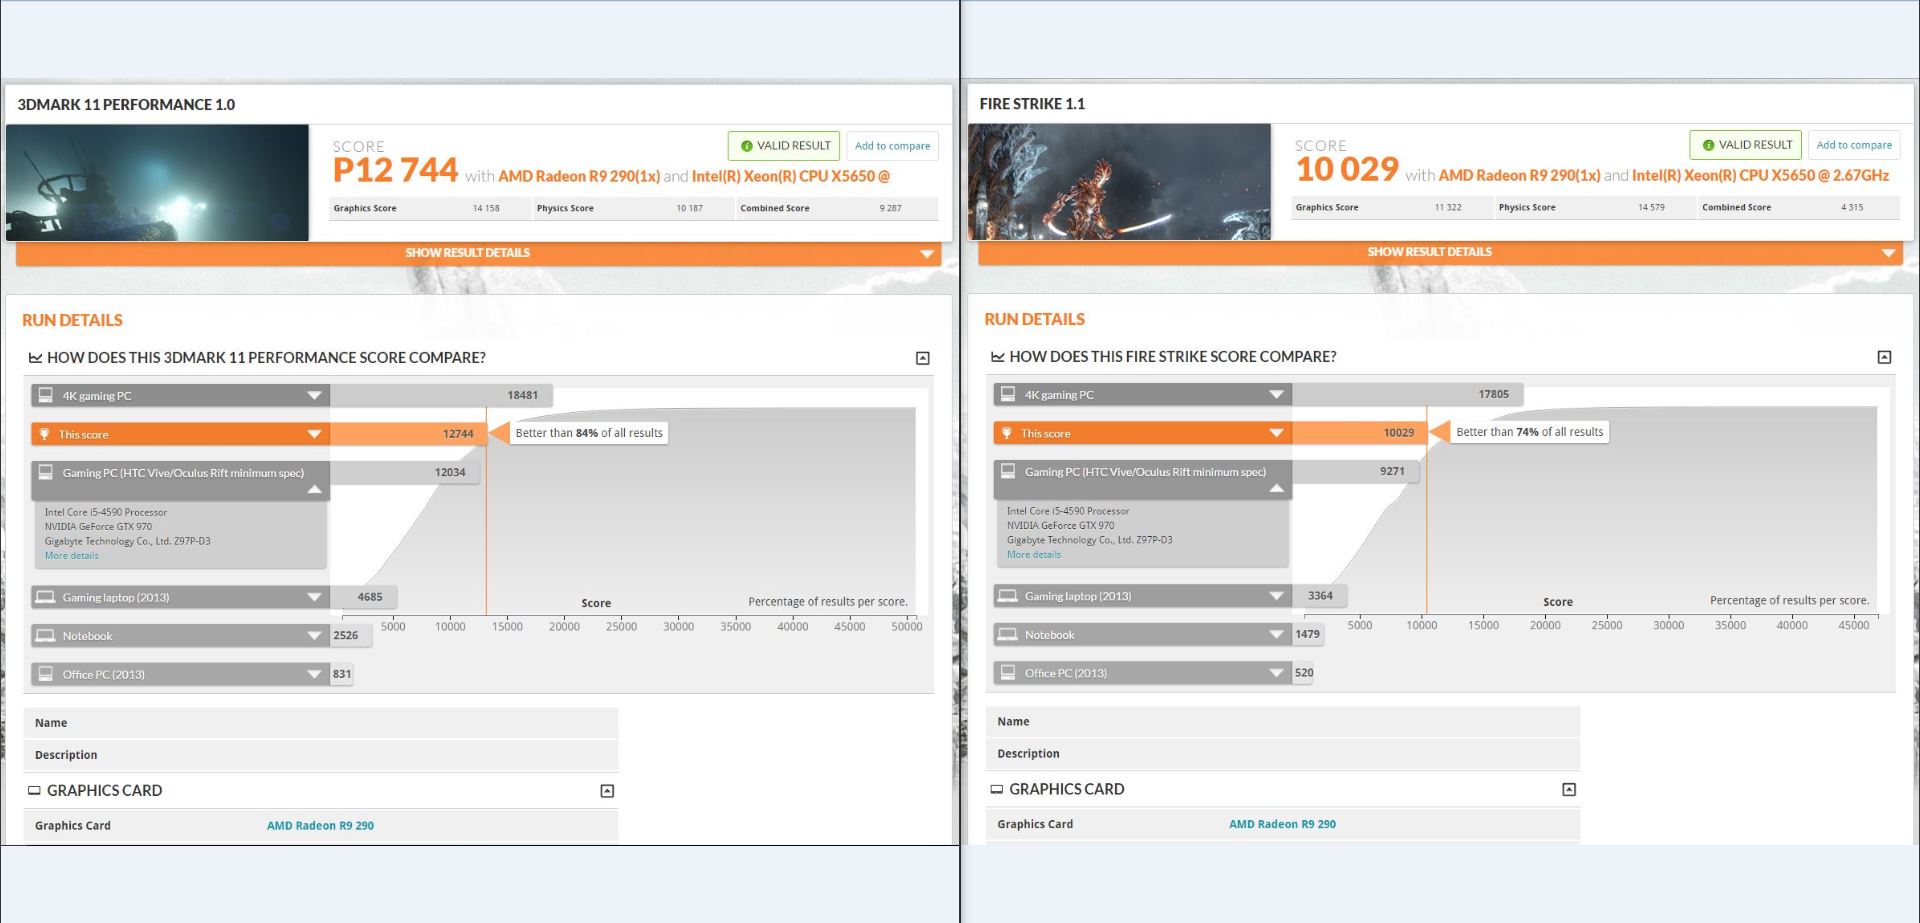Screen dimensions: 1920x923
Task: Click the 18481 bar for 4K gaming PC in 3DMark 11
Action: 441,396
